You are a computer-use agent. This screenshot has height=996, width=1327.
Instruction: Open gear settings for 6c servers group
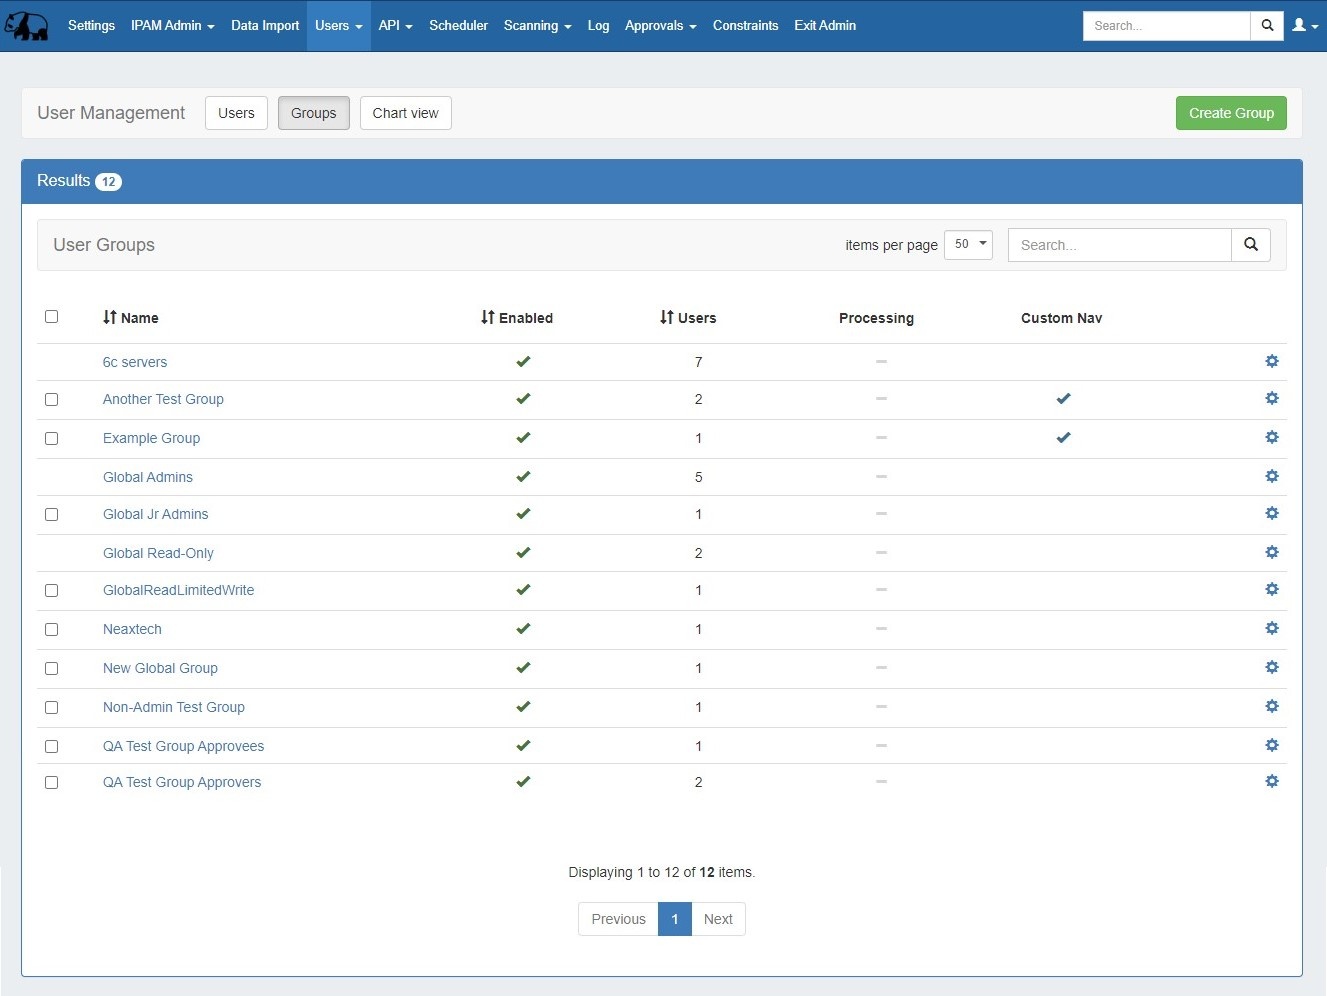click(x=1271, y=361)
